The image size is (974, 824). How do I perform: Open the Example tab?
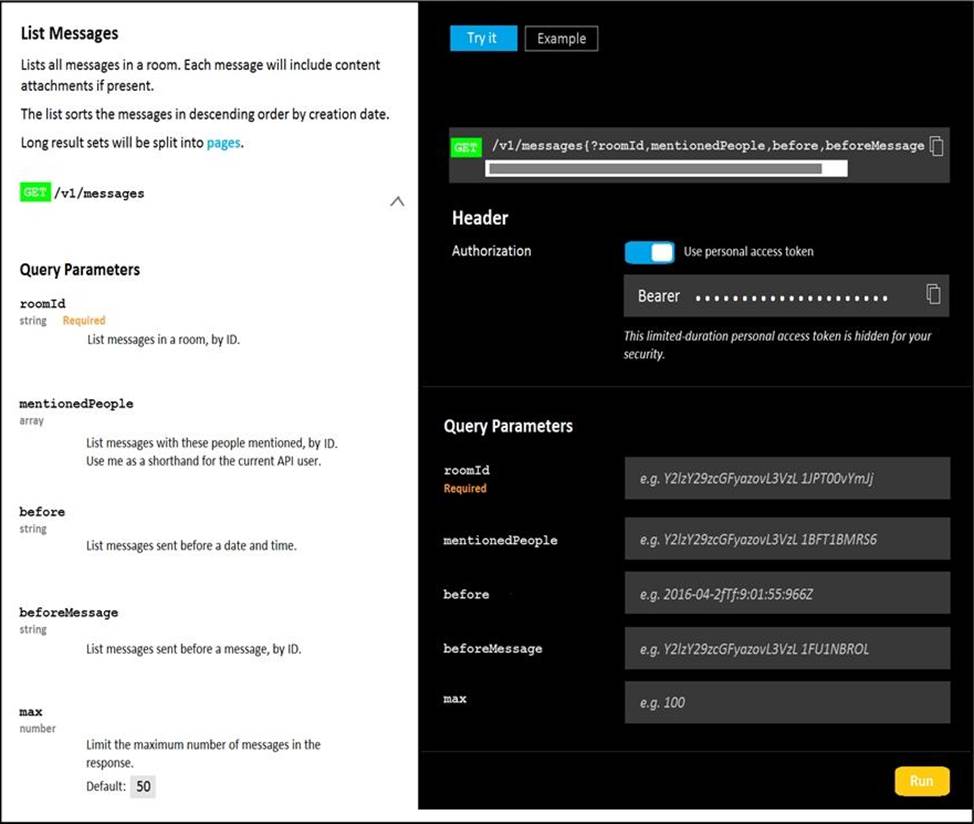561,38
